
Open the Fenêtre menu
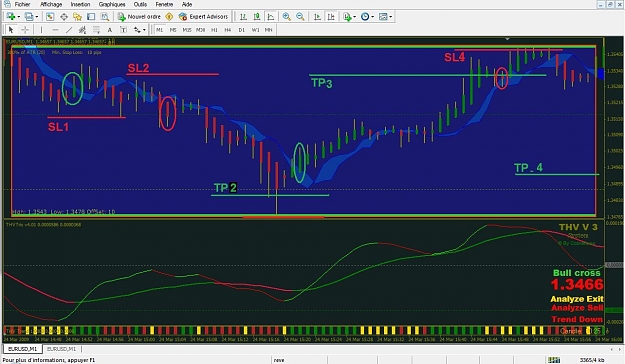(164, 4)
